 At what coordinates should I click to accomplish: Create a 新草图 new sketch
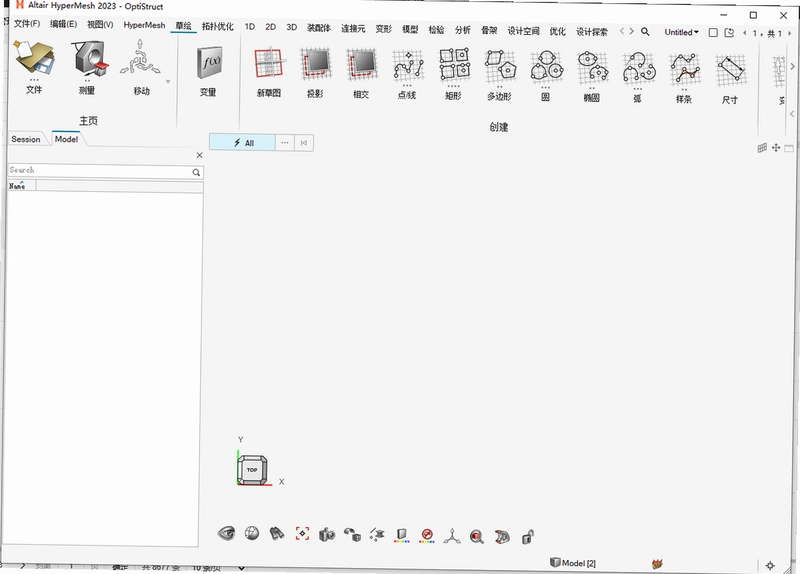pyautogui.click(x=269, y=63)
